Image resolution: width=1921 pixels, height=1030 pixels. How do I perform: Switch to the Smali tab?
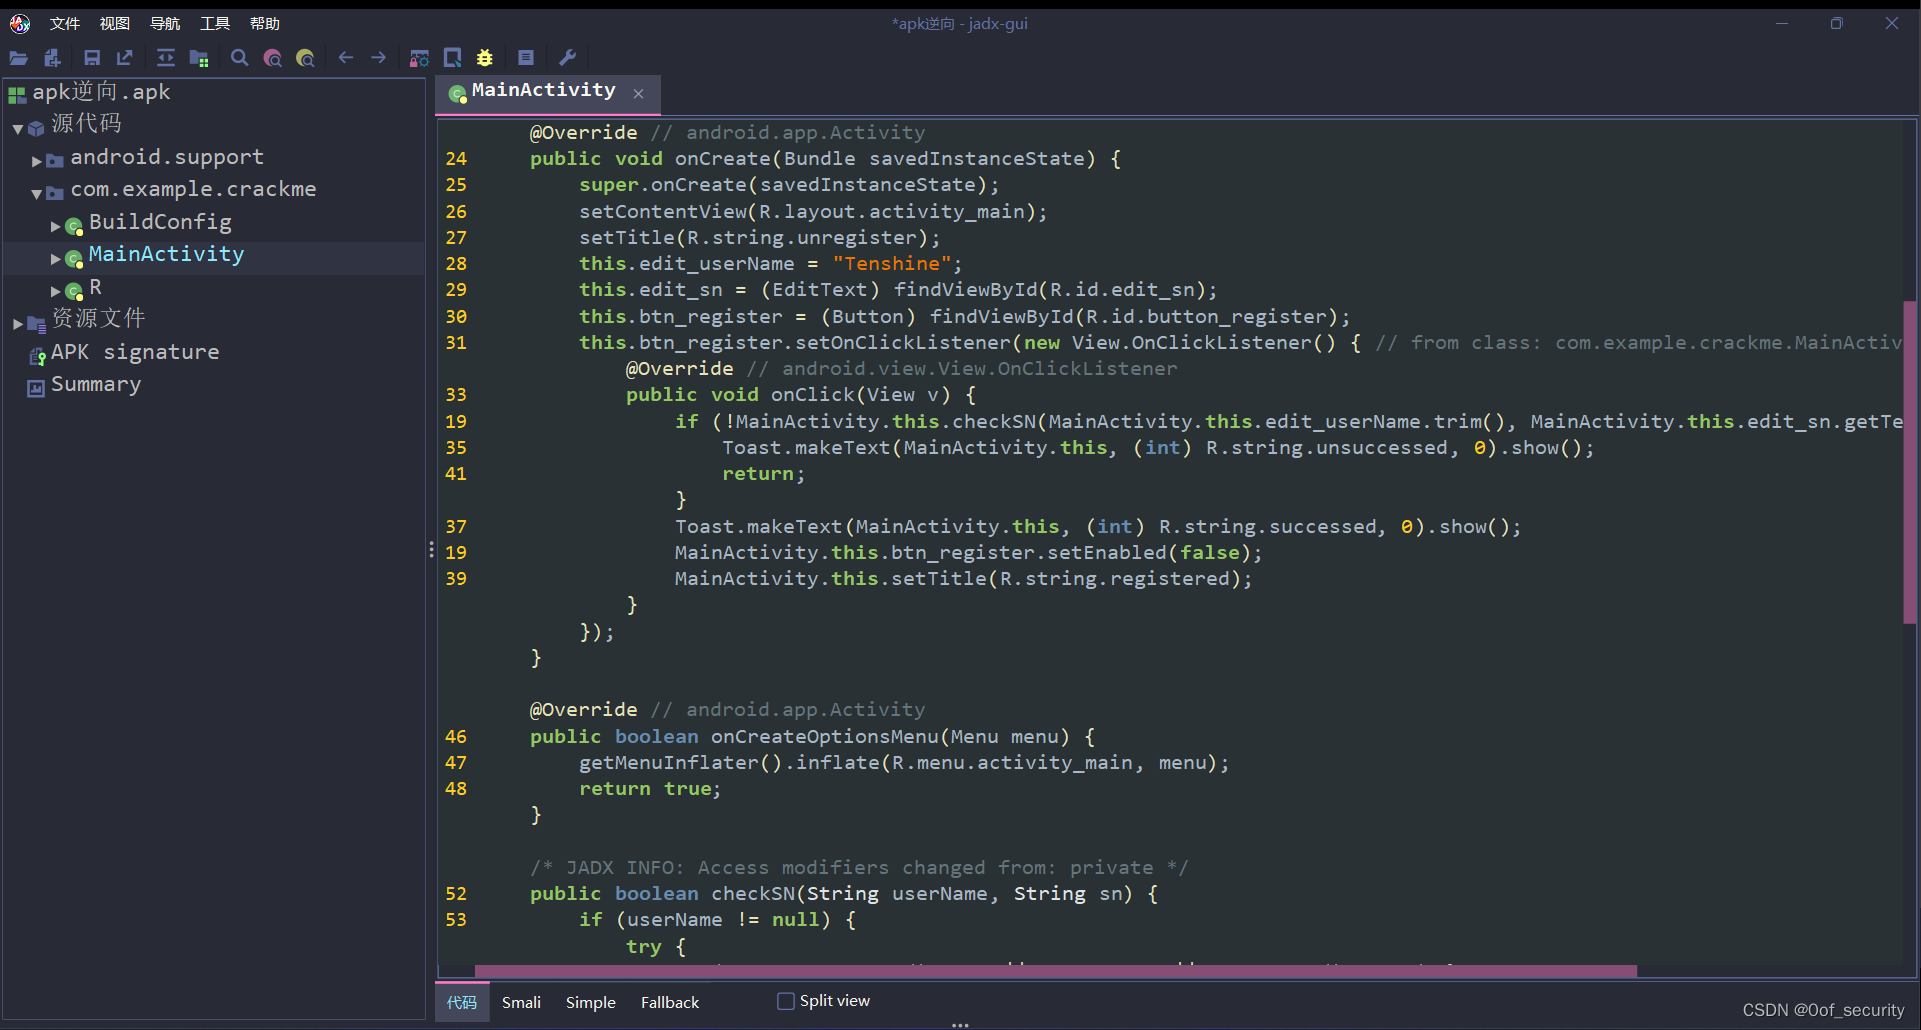(521, 1002)
